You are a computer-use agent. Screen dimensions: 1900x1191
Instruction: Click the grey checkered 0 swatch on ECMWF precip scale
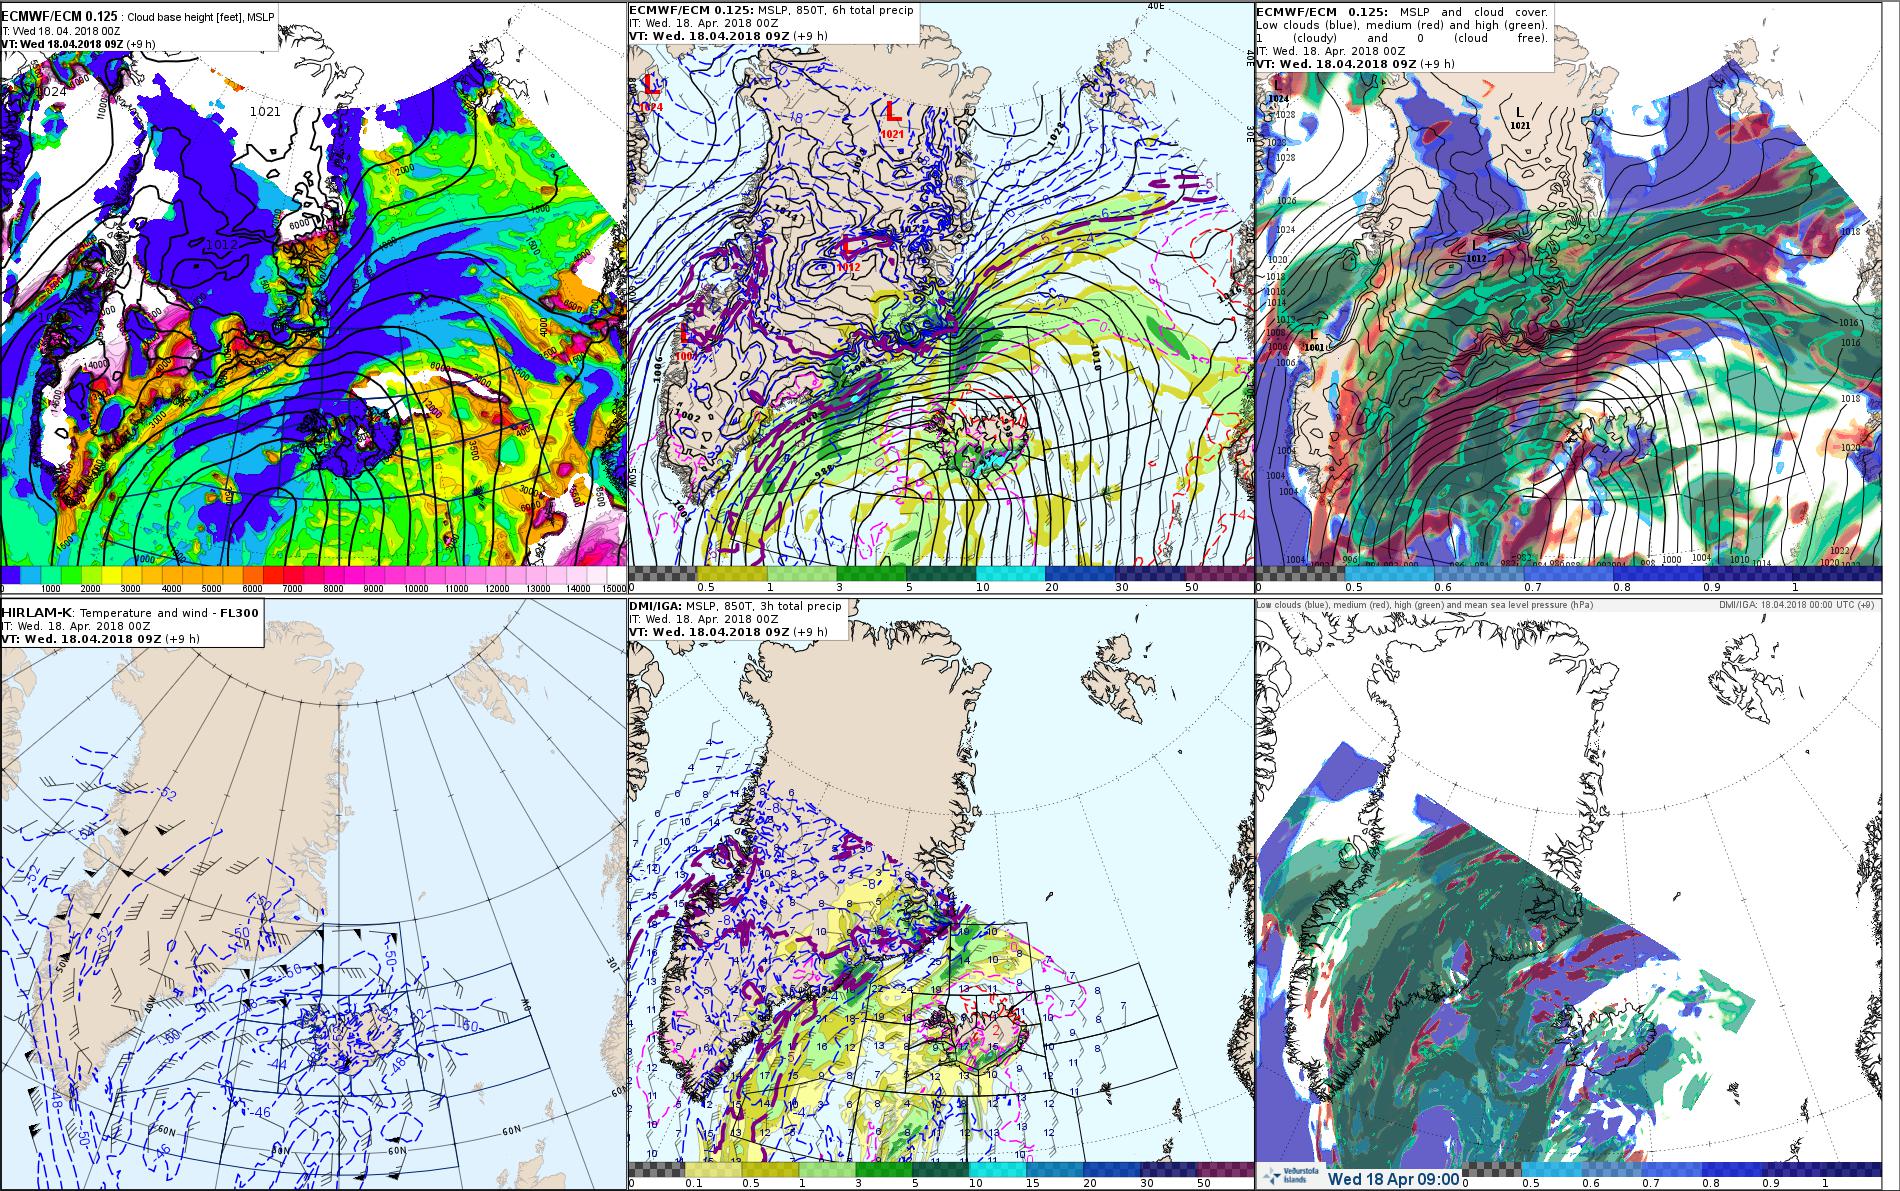pos(662,573)
